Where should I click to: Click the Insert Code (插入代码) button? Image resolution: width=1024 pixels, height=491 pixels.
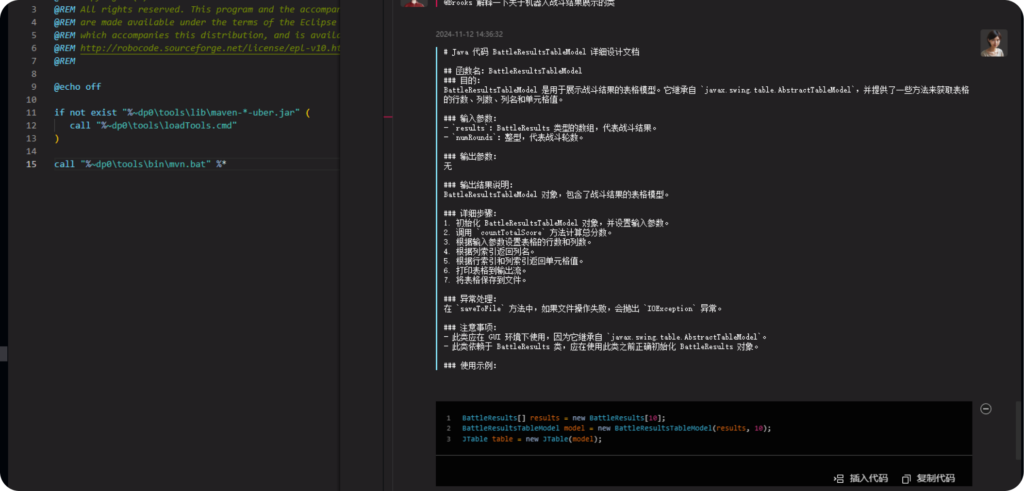tap(861, 478)
